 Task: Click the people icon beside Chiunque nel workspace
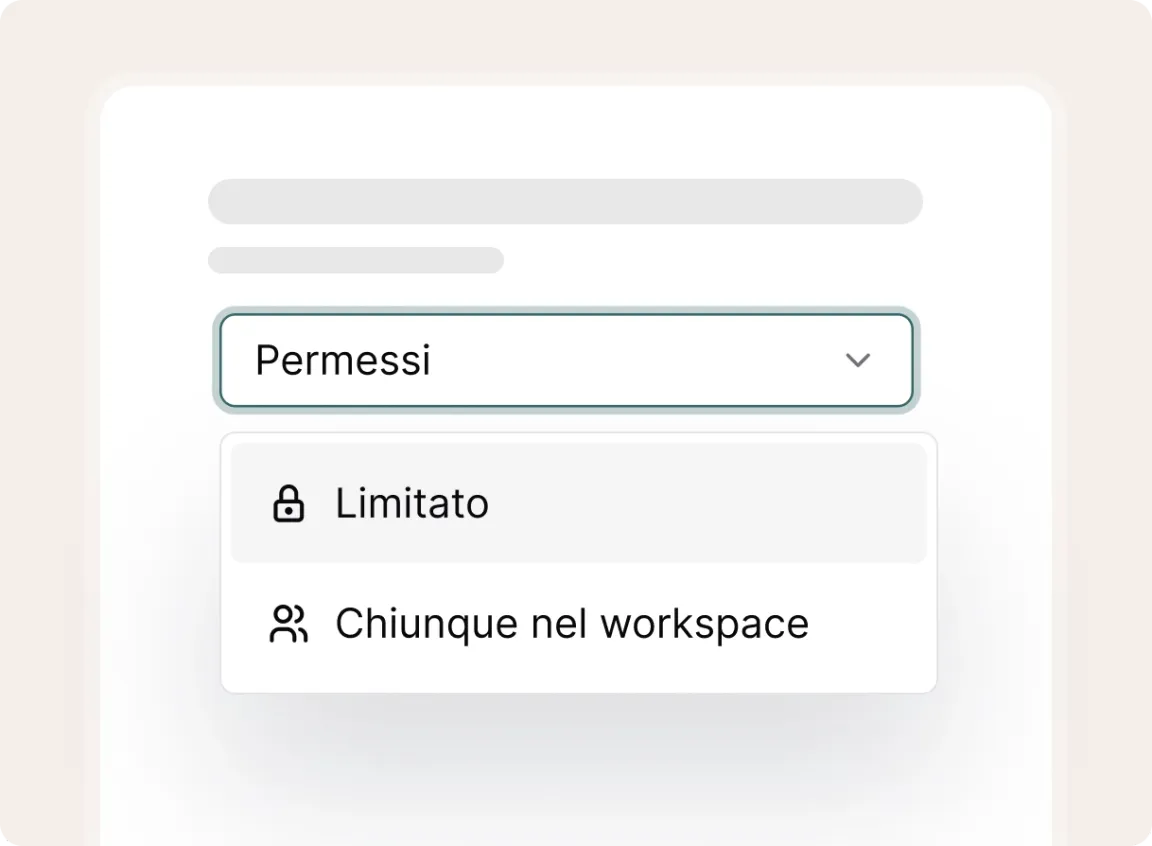288,624
